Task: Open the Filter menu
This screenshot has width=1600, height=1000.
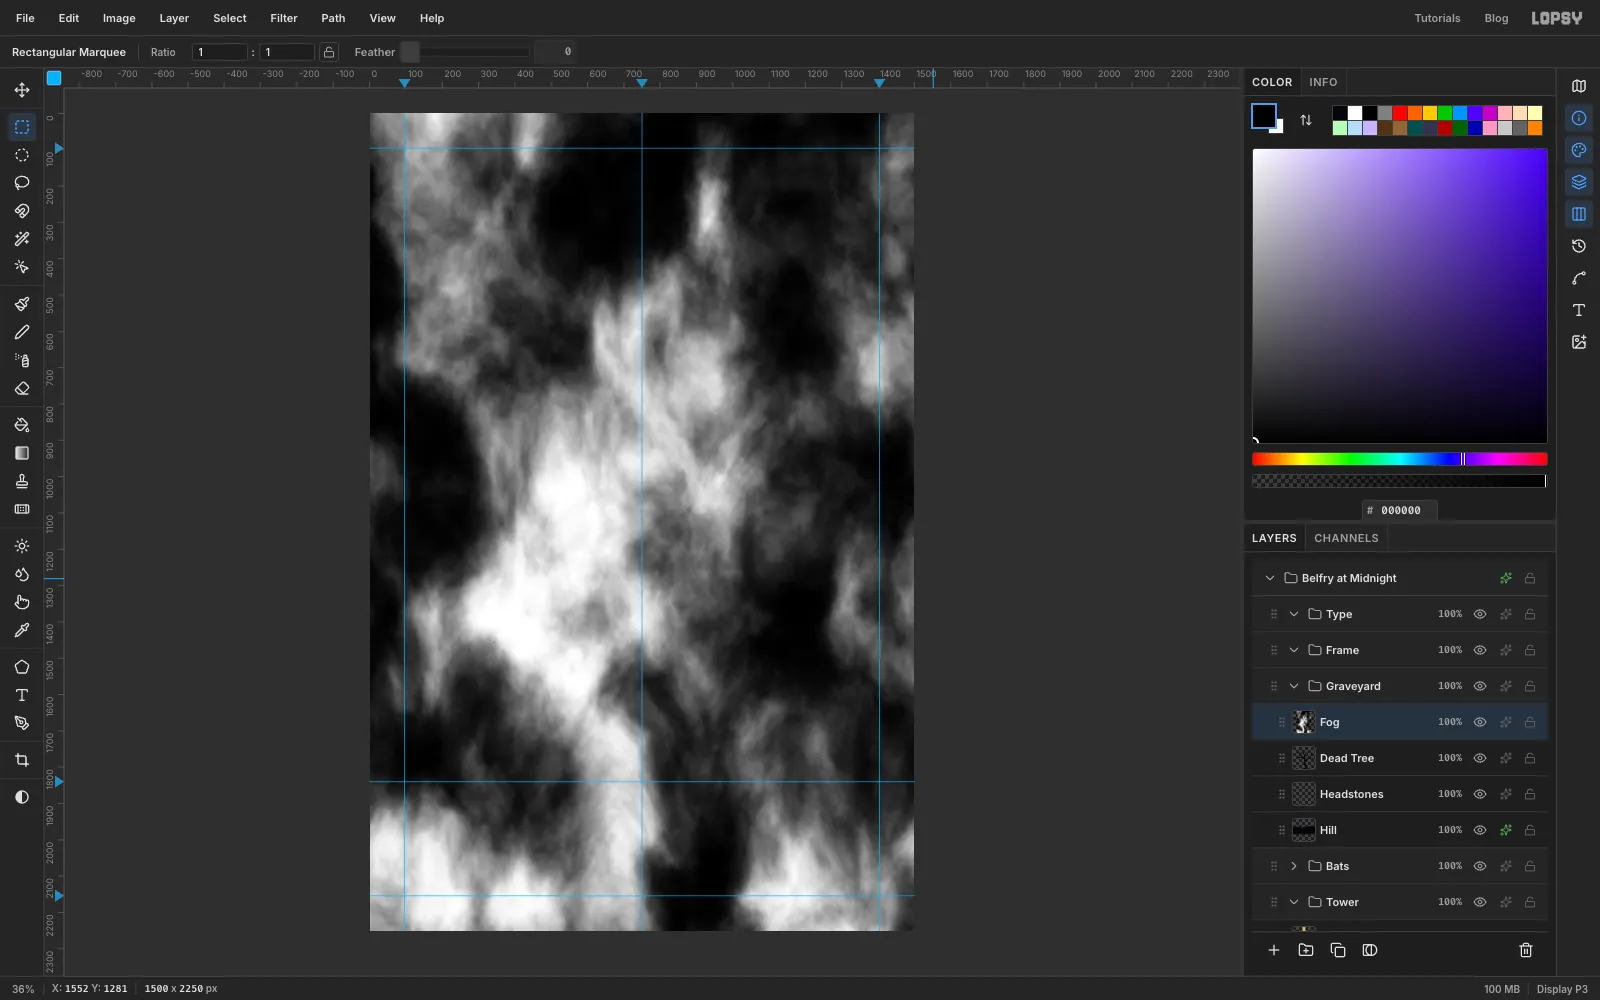Action: click(284, 18)
